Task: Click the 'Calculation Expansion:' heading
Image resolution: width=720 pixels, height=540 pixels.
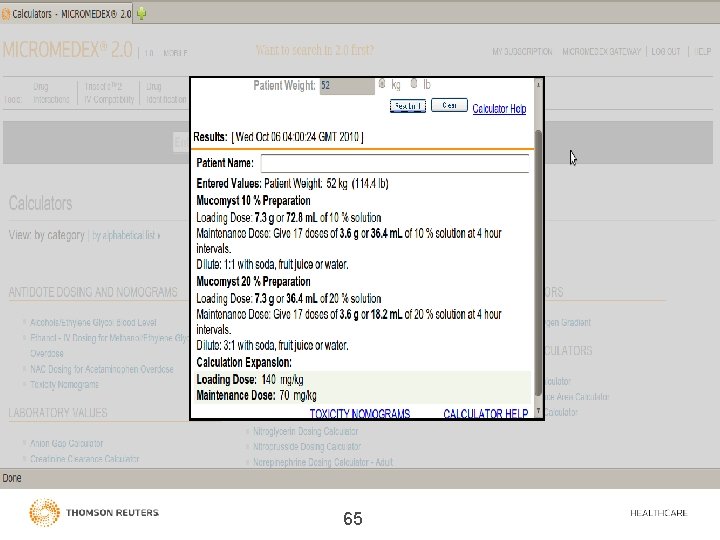Action: pyautogui.click(x=244, y=362)
